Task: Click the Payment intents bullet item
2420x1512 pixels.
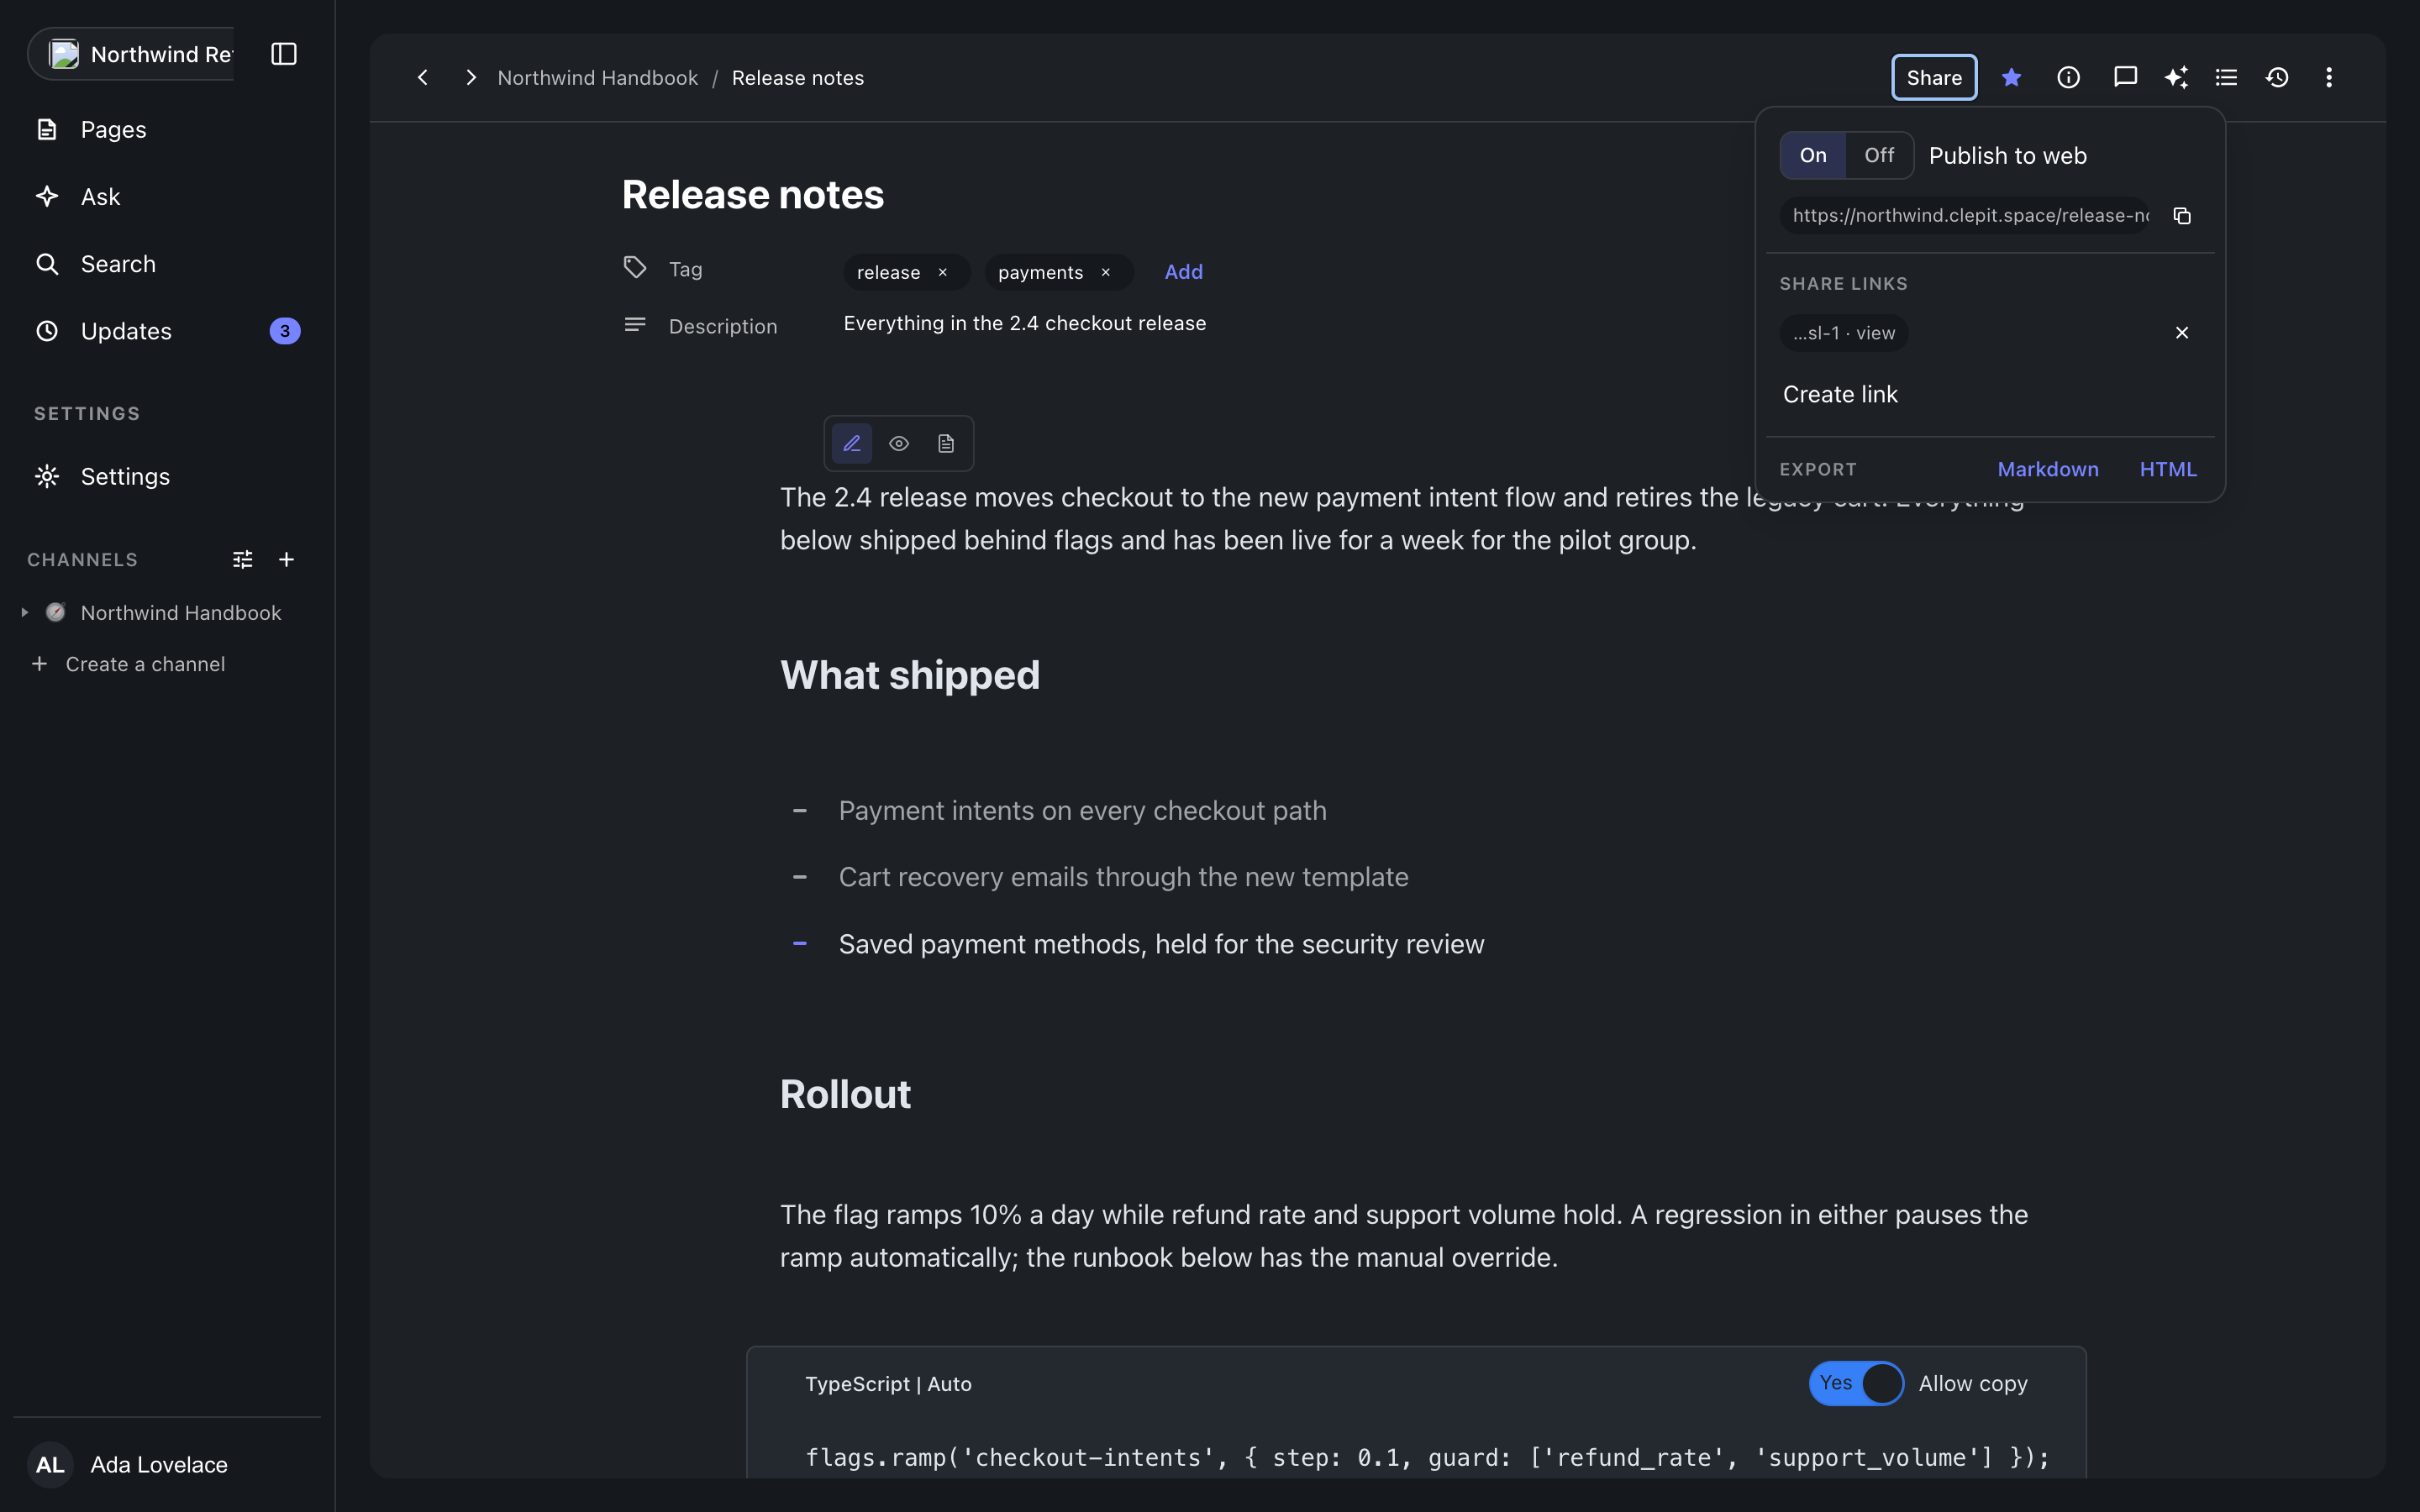Action: (x=1082, y=811)
